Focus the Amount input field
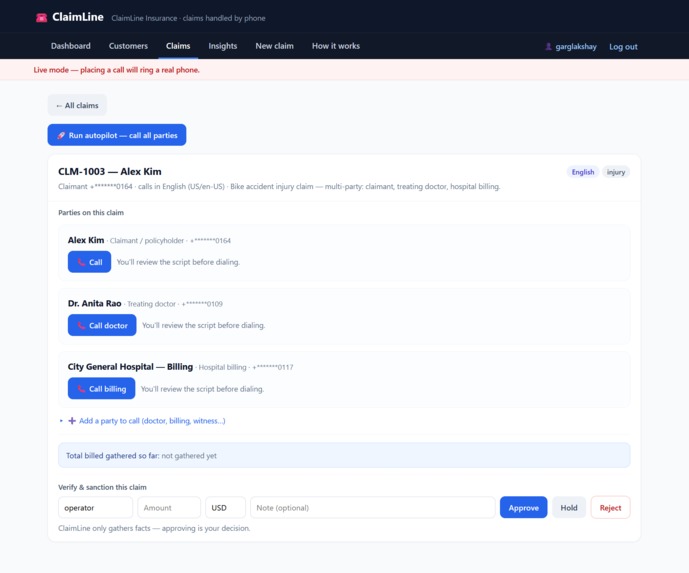The height and width of the screenshot is (573, 689). click(169, 508)
